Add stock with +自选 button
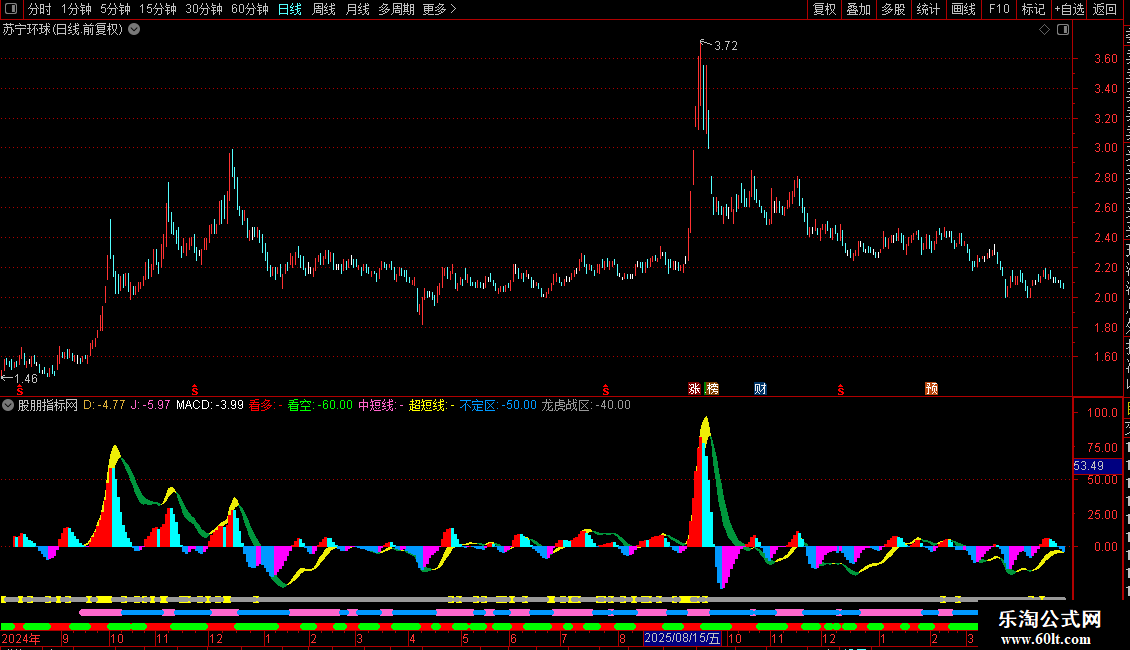Screen dimensions: 1130x650 tap(1069, 9)
